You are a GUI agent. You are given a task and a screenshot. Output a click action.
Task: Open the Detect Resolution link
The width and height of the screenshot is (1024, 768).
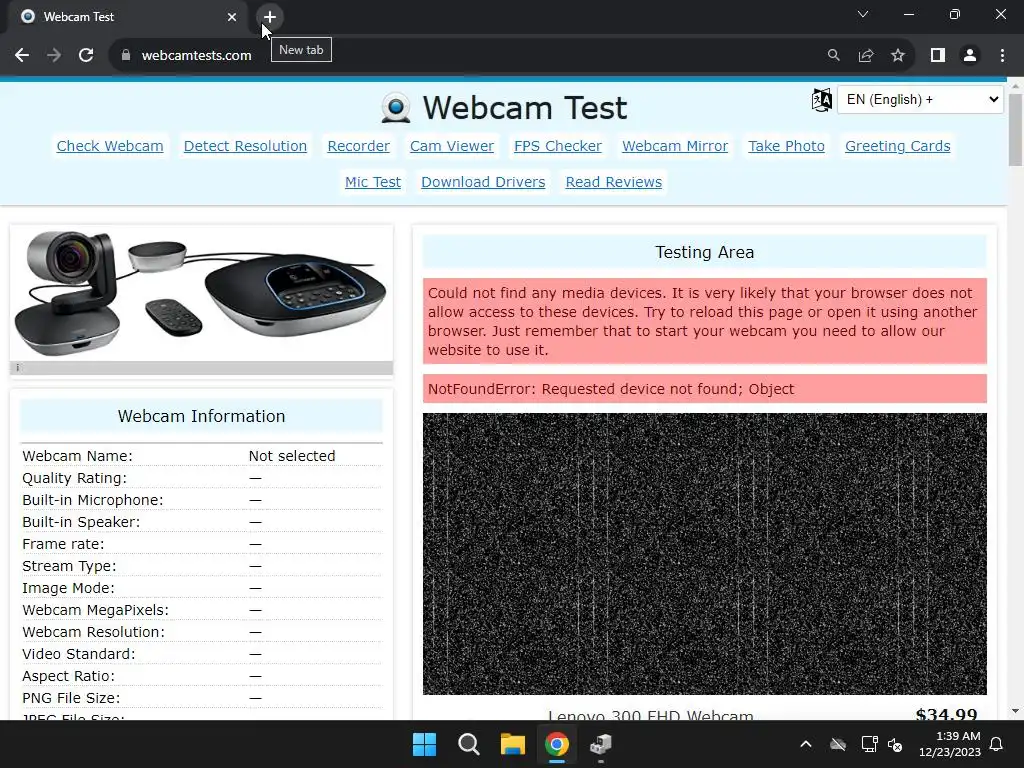245,146
